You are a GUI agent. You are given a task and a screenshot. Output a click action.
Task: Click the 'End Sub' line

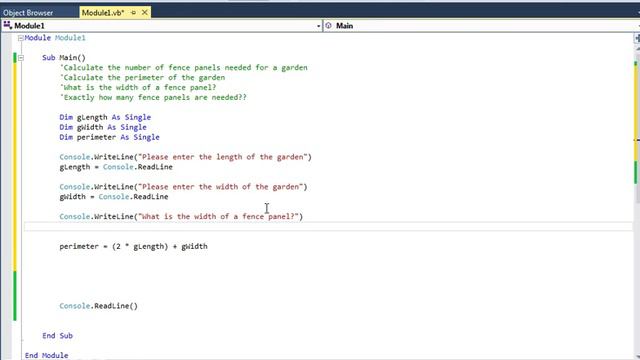(x=58, y=336)
